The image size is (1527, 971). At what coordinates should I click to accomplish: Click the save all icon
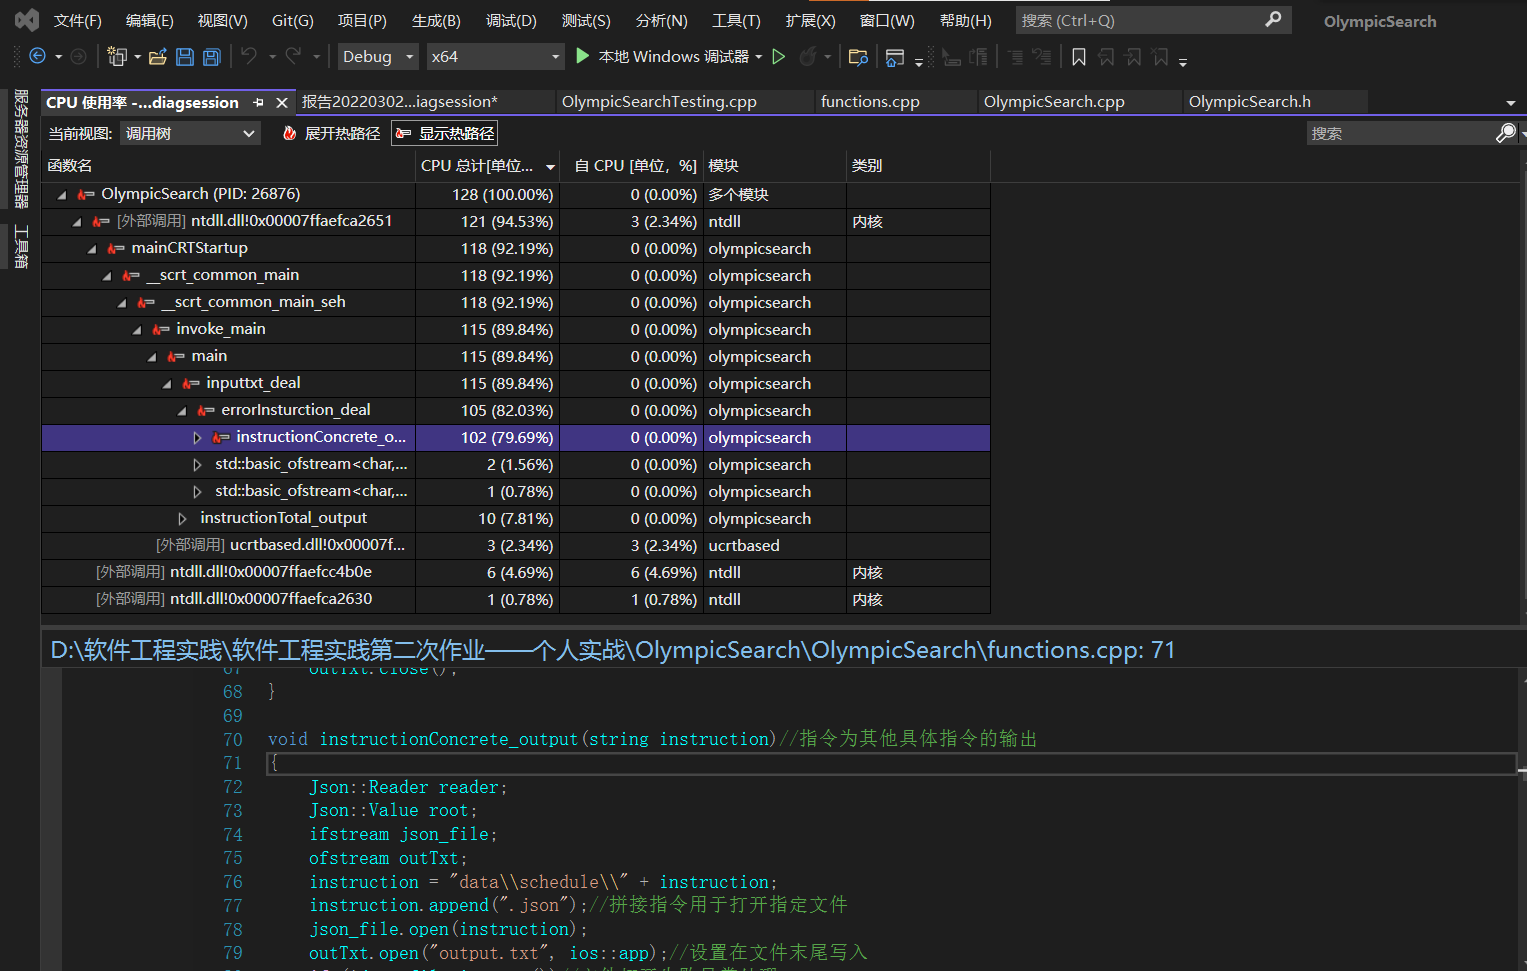pyautogui.click(x=212, y=57)
